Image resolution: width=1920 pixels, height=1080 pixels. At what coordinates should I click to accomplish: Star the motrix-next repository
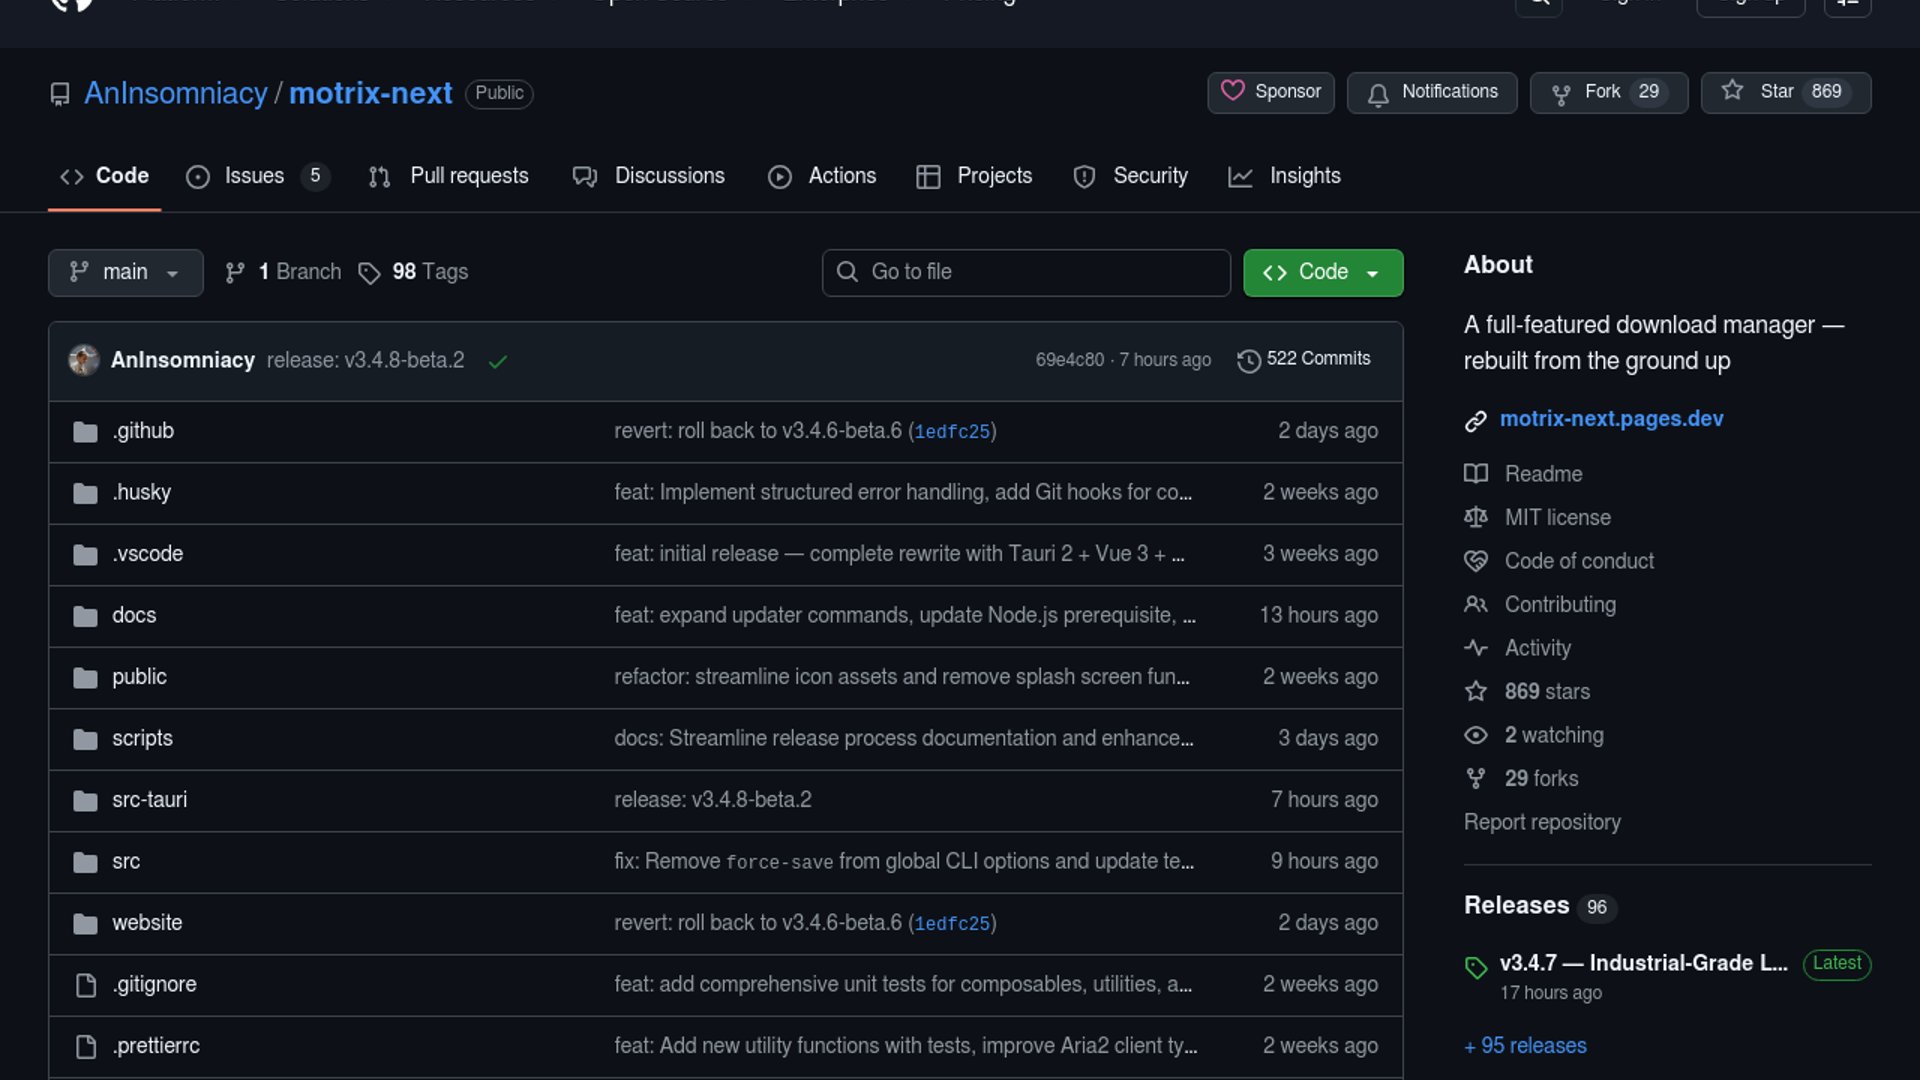tap(1785, 92)
